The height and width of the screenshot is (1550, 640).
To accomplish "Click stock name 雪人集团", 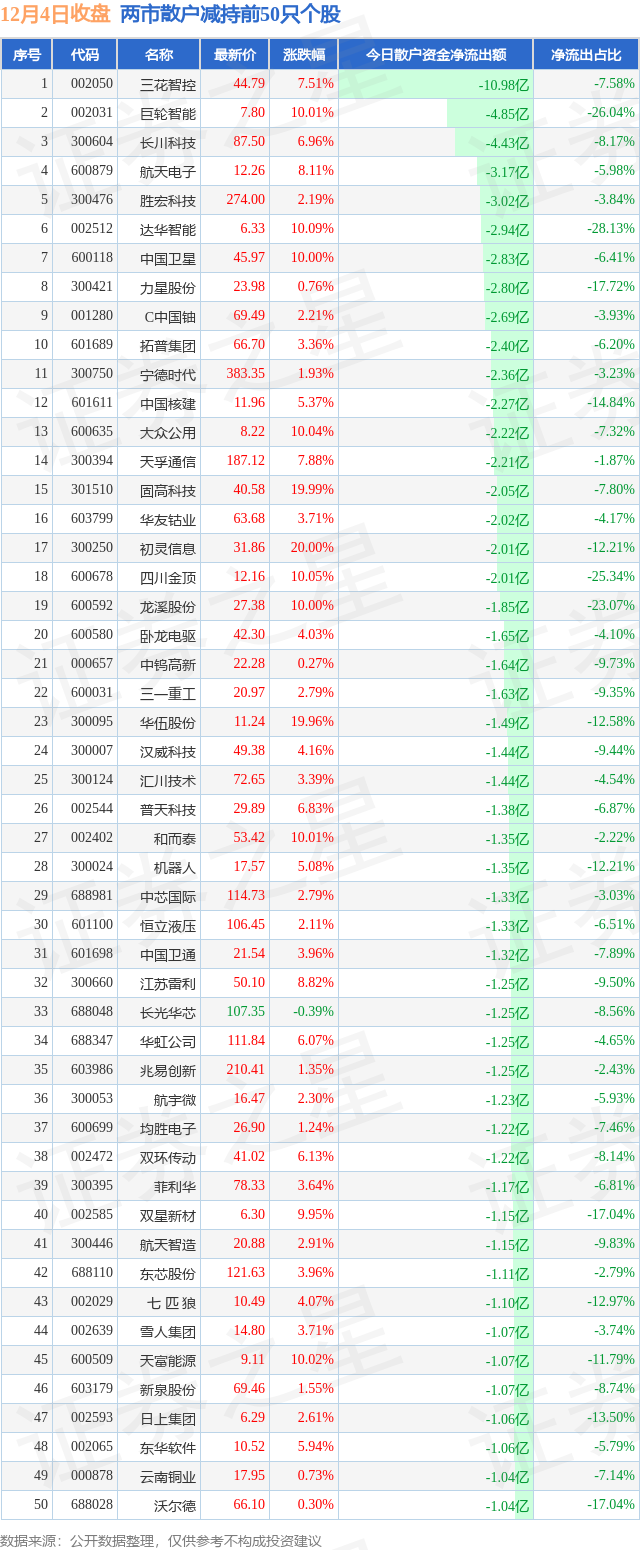I will coord(168,1331).
